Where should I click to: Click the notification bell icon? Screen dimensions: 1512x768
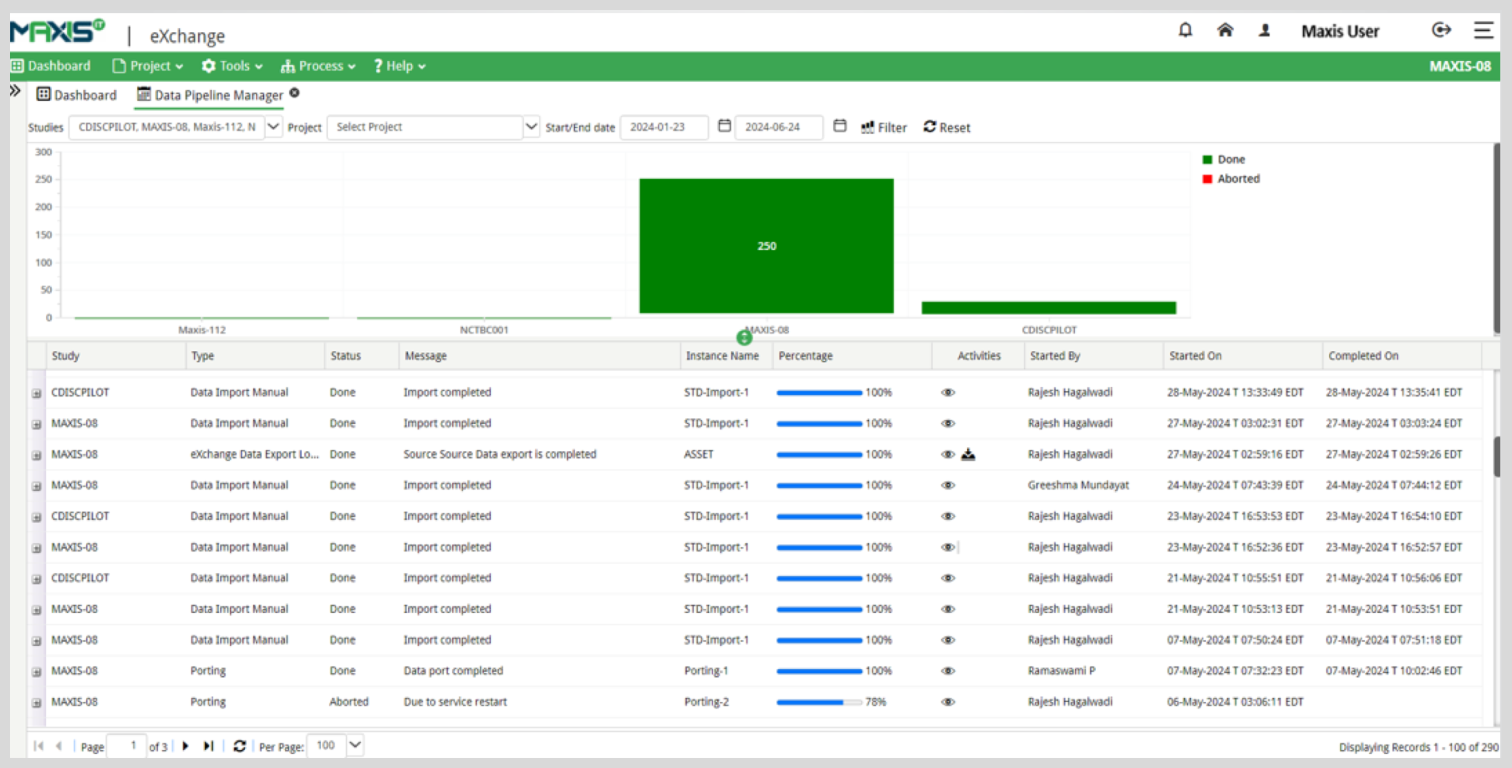point(1185,30)
